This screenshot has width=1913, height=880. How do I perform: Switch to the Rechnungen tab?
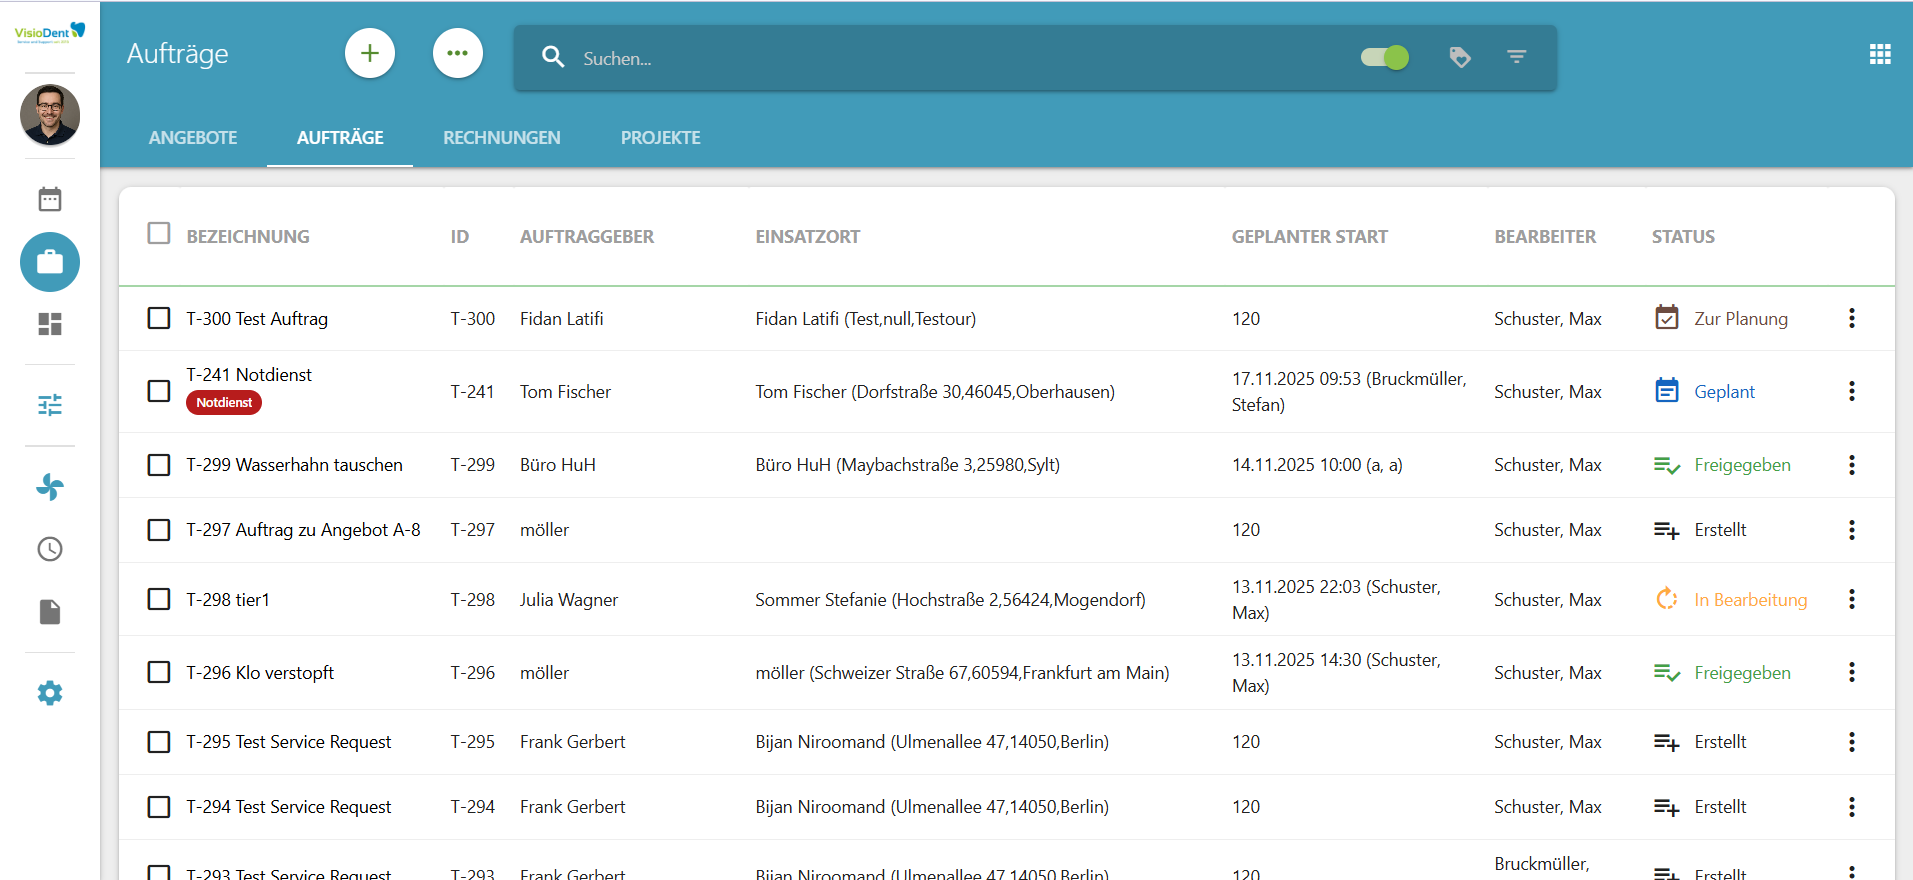(x=502, y=138)
